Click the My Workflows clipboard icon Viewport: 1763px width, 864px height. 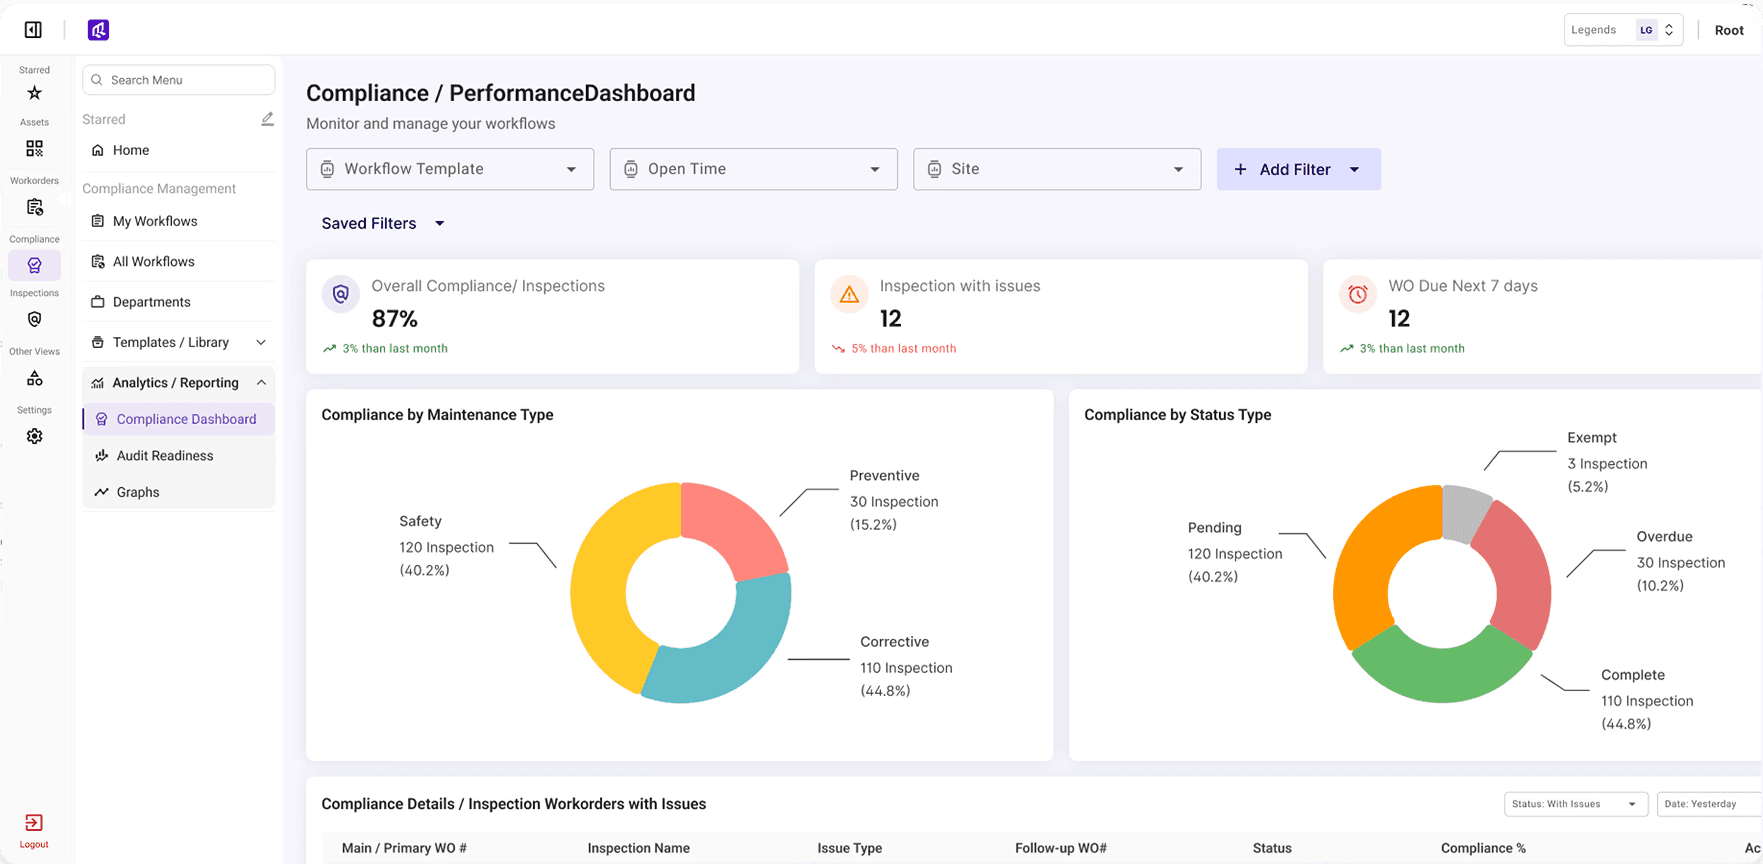pos(98,221)
